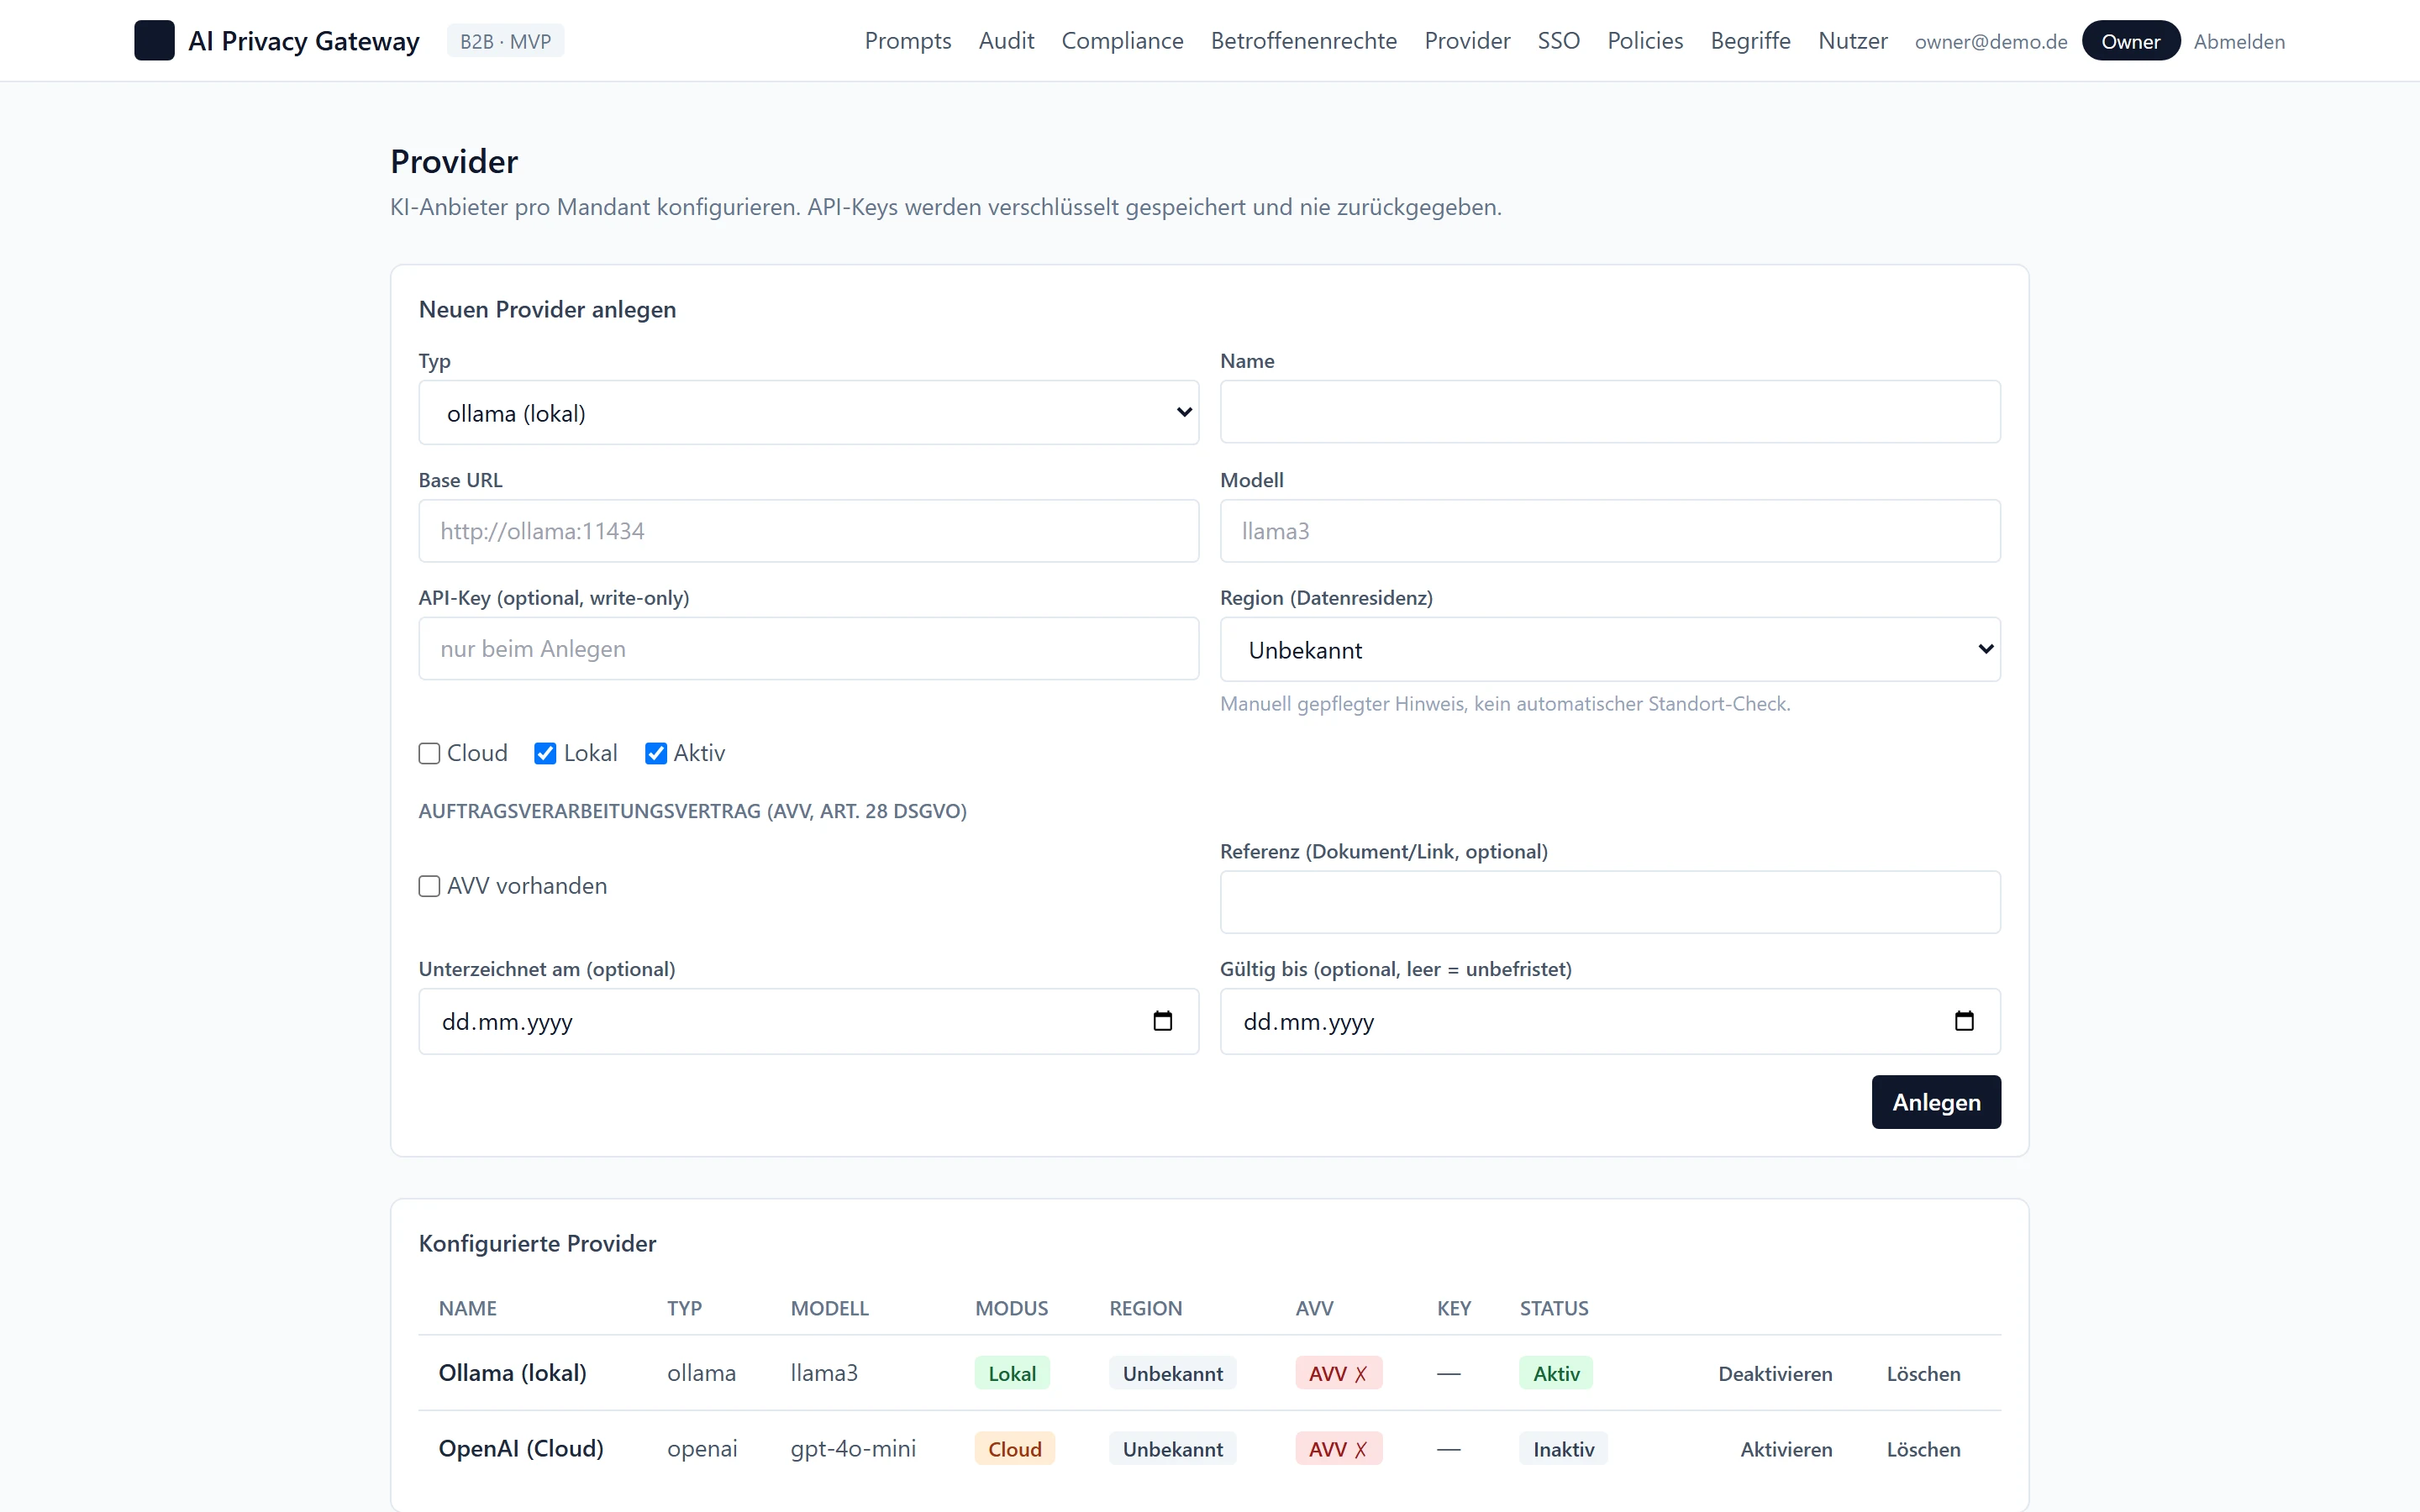This screenshot has width=2420, height=1512.
Task: Click the openai type cell
Action: coord(702,1448)
